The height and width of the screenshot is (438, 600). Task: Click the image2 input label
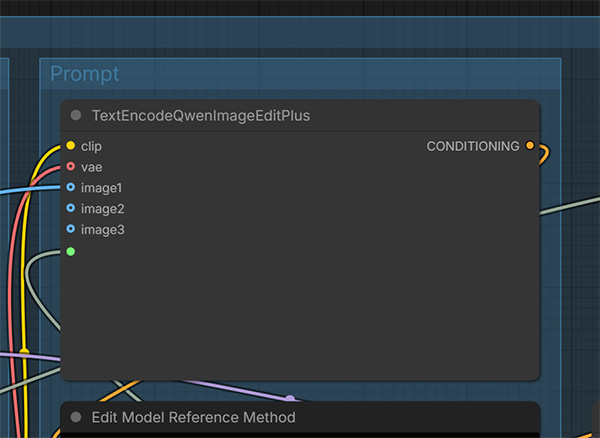[x=103, y=209]
